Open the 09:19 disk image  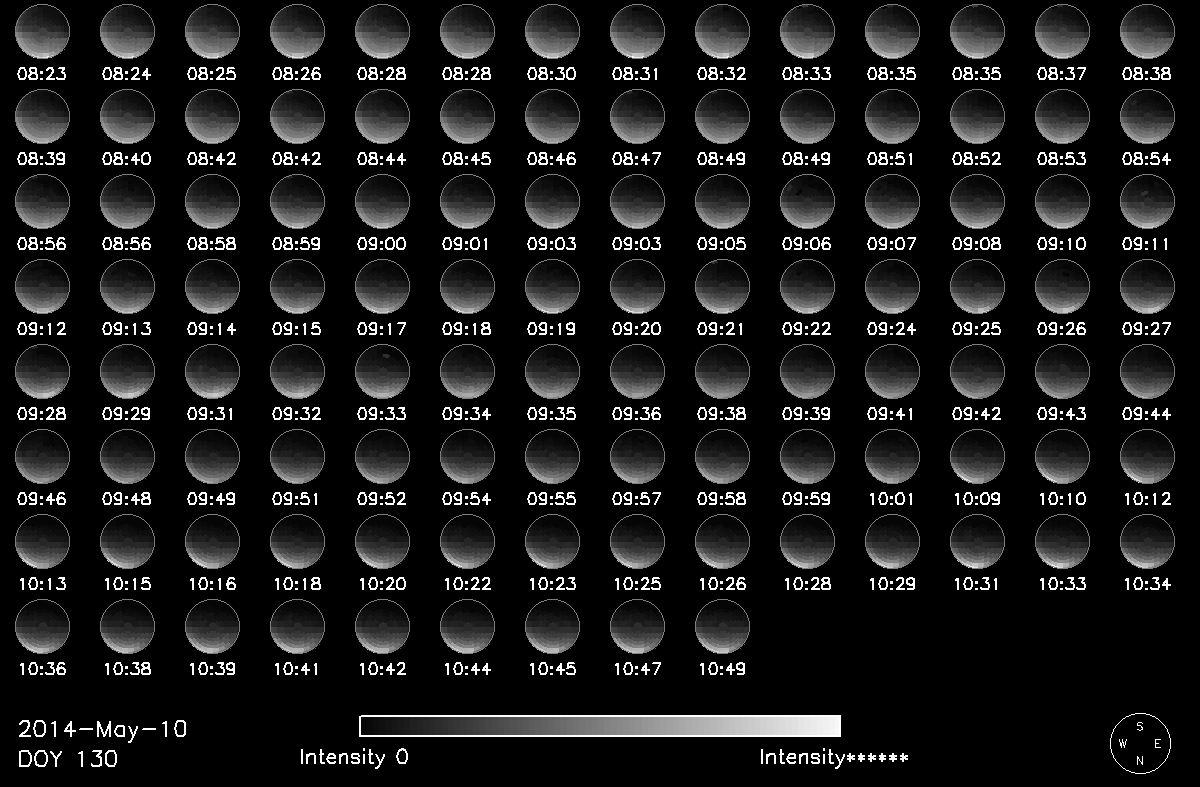[x=552, y=286]
